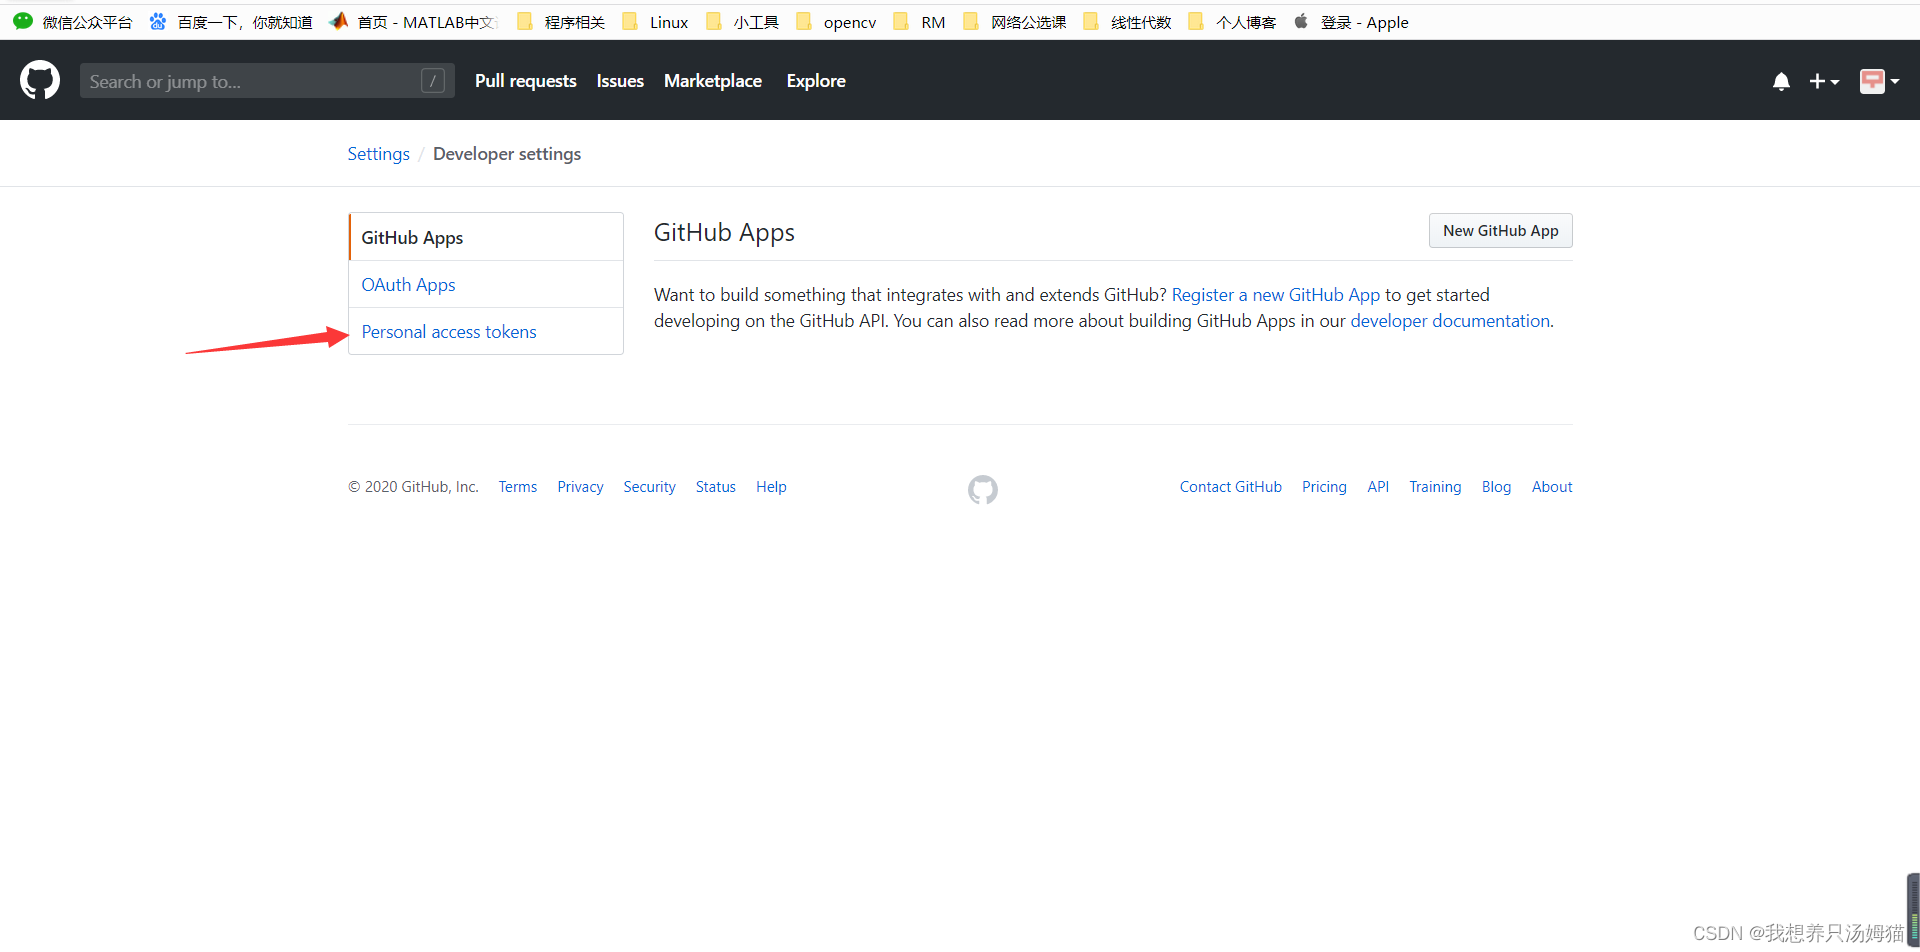Open the 小工具 bookmark folder

[x=742, y=22]
